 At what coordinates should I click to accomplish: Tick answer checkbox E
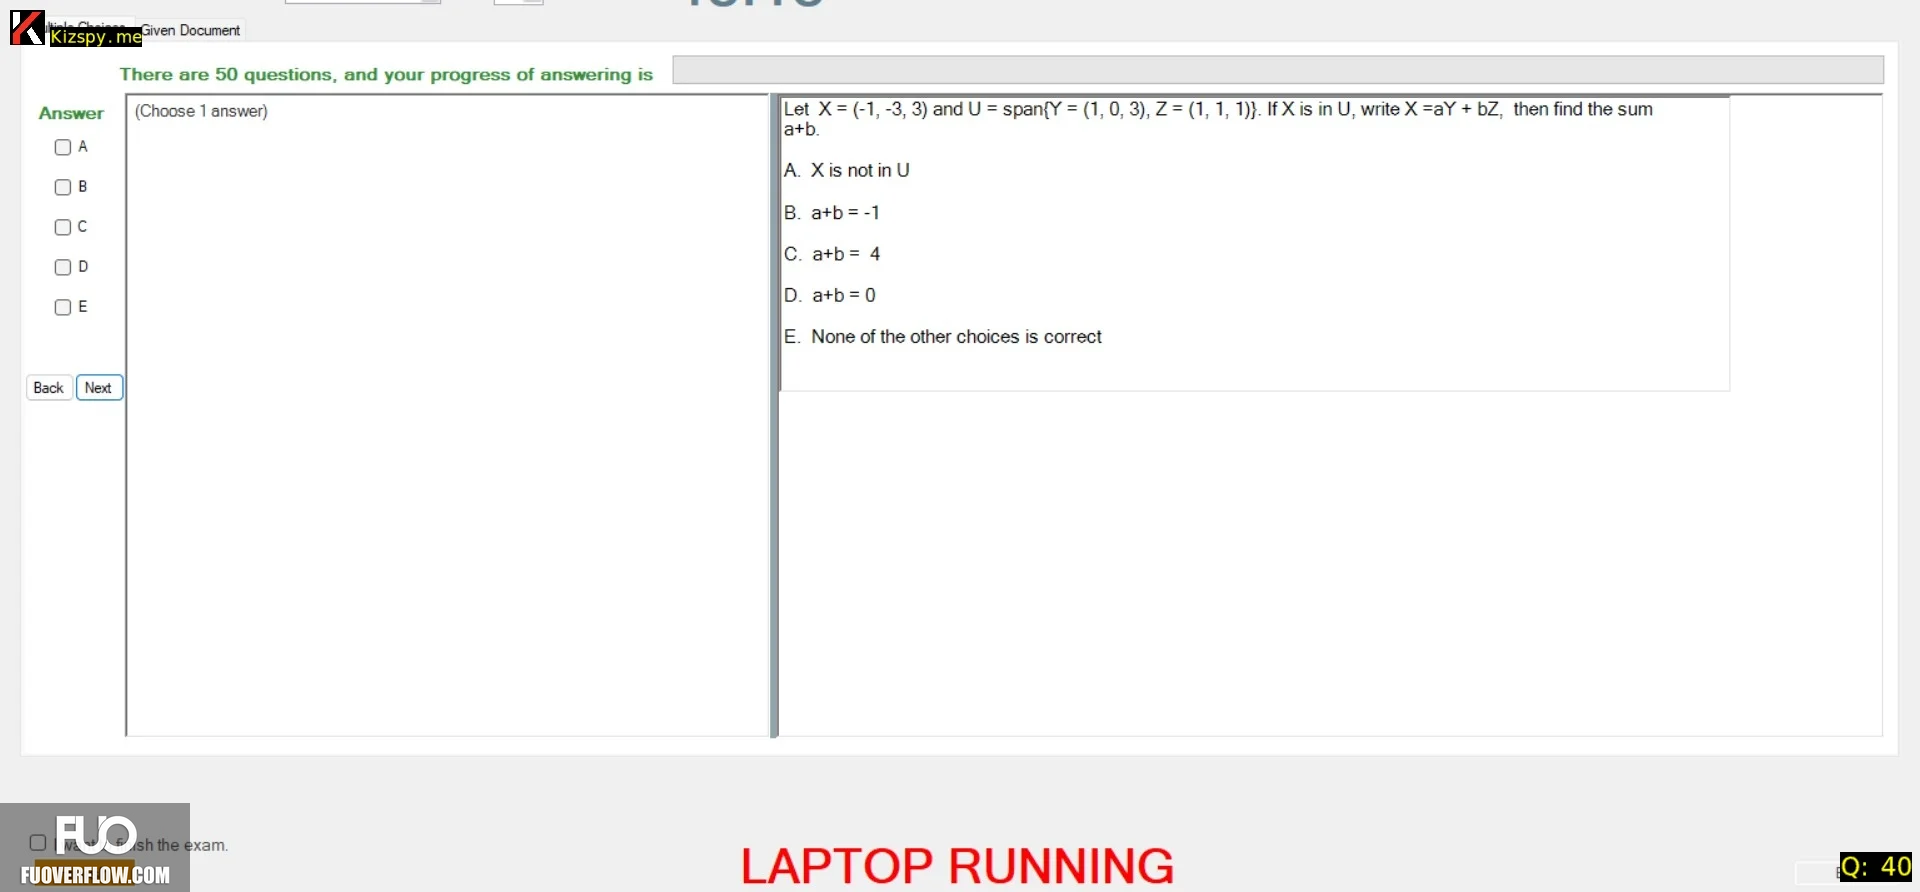[x=63, y=307]
